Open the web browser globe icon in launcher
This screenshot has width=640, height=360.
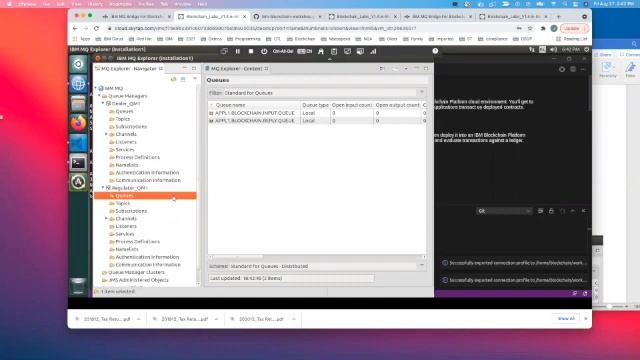click(x=78, y=84)
